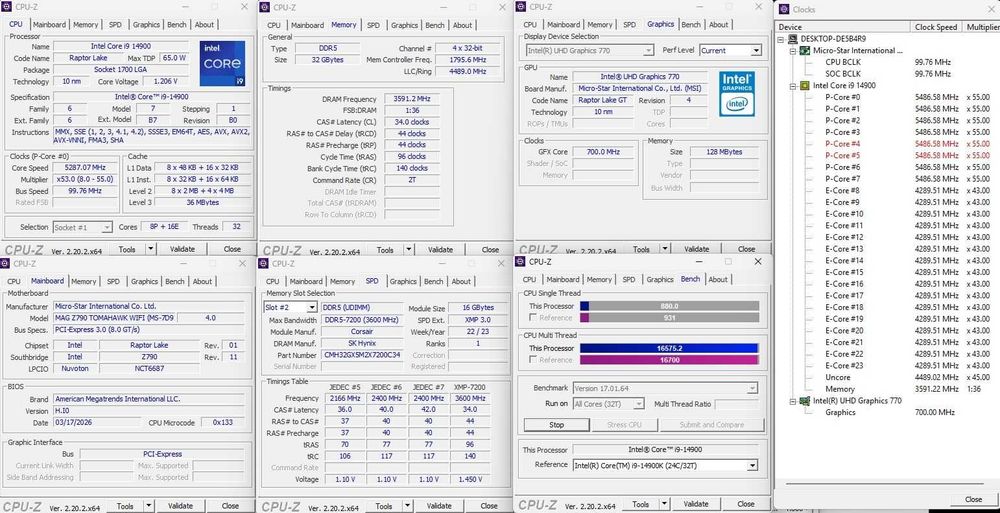Click the CPU Microcode value 0x133
The width and height of the screenshot is (1000, 513).
tap(223, 422)
